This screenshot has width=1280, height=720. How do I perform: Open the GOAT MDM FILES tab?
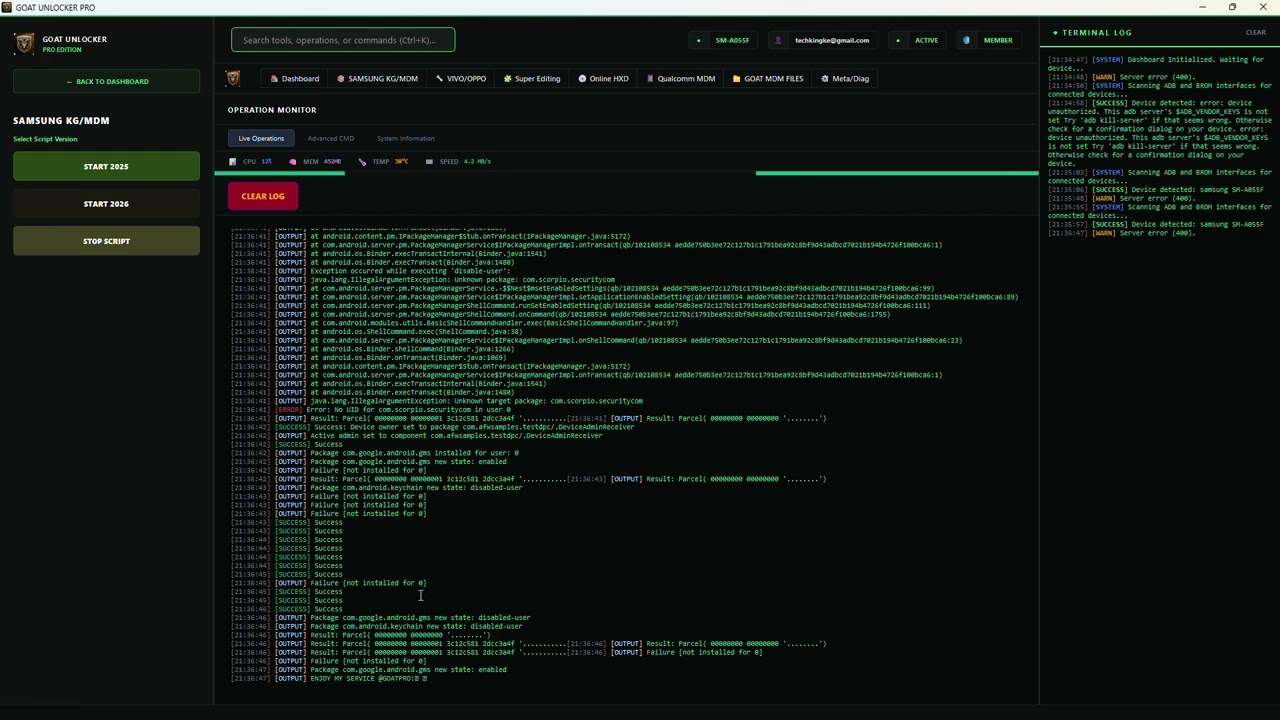click(x=768, y=79)
